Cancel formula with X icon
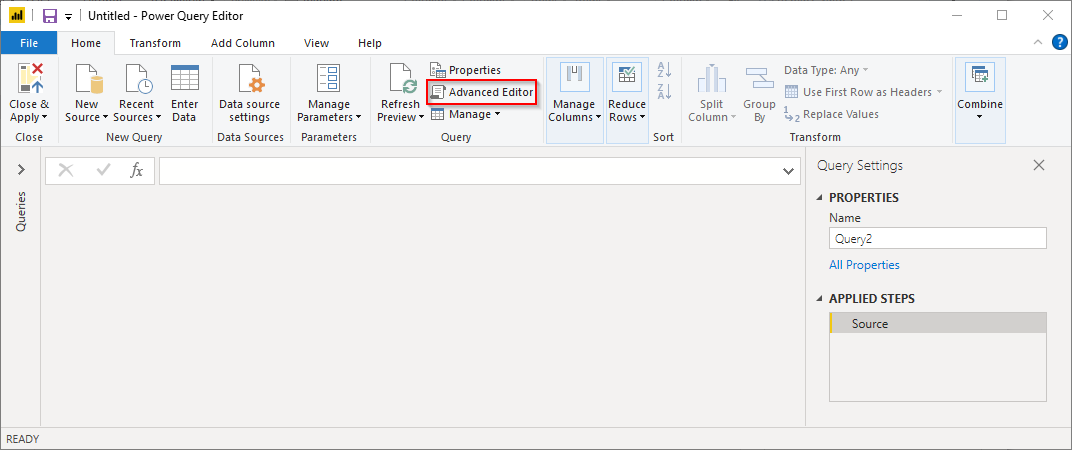Screen dimensions: 1072x450 66,170
